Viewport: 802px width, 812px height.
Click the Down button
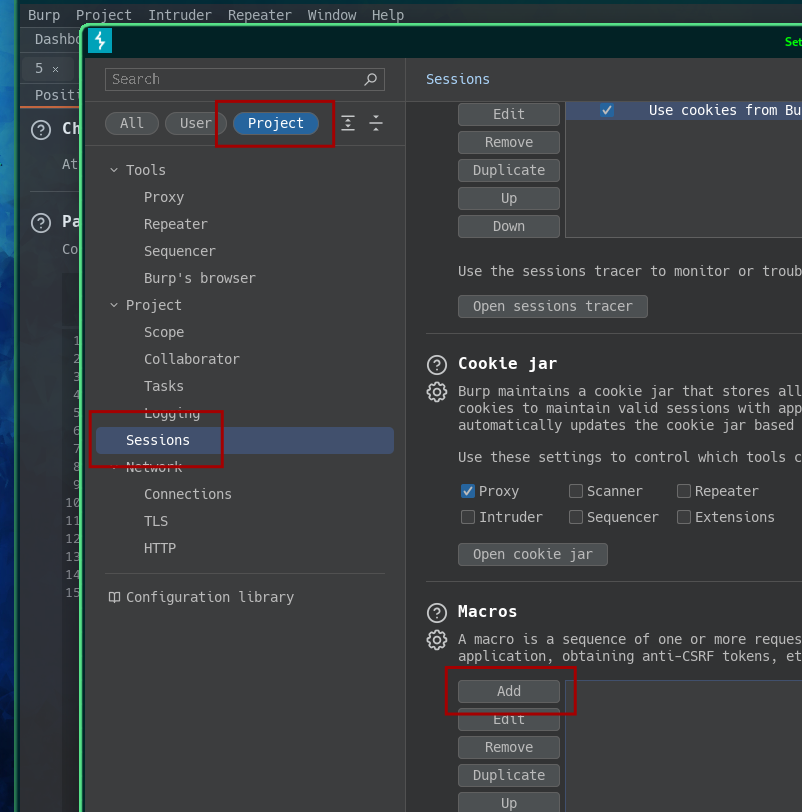(x=508, y=226)
